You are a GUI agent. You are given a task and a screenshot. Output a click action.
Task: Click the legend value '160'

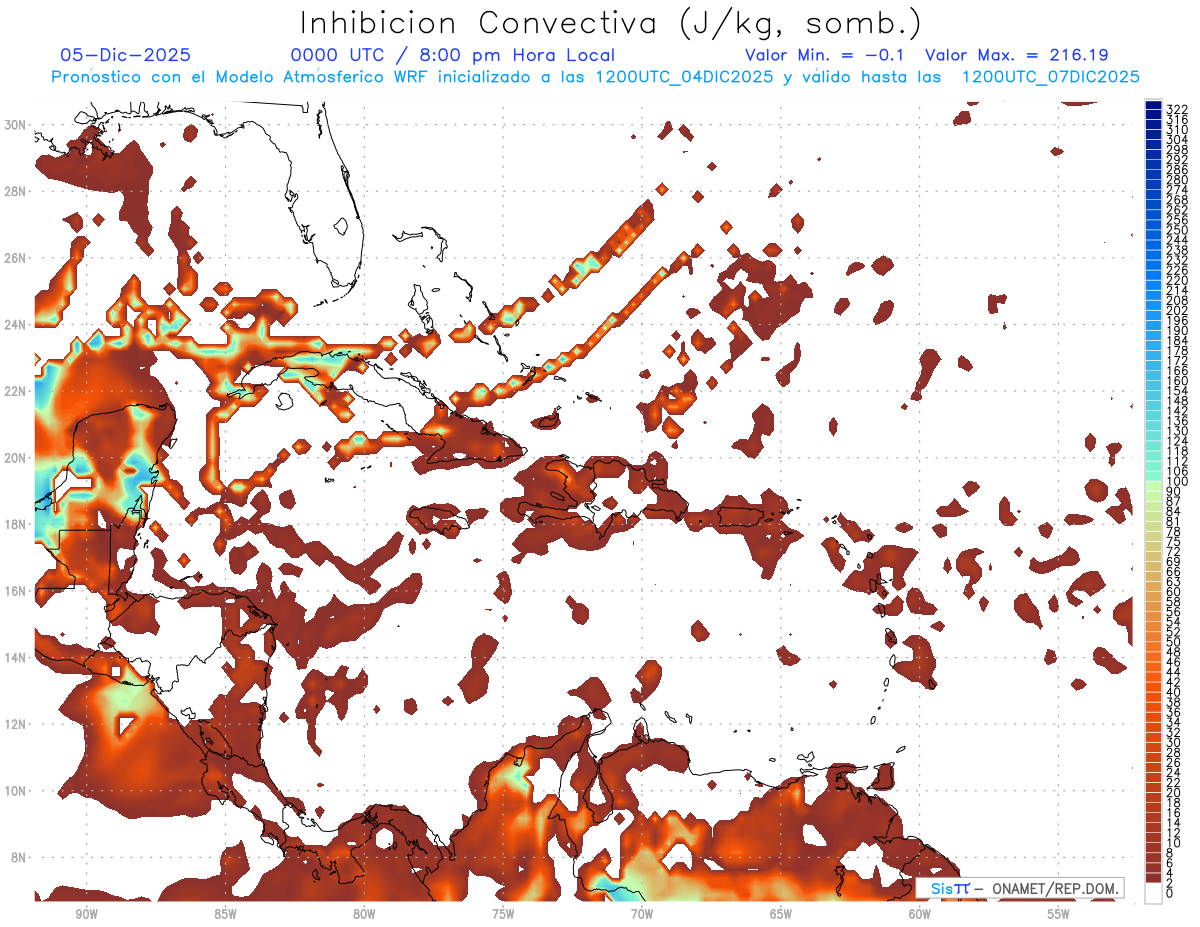[1176, 381]
